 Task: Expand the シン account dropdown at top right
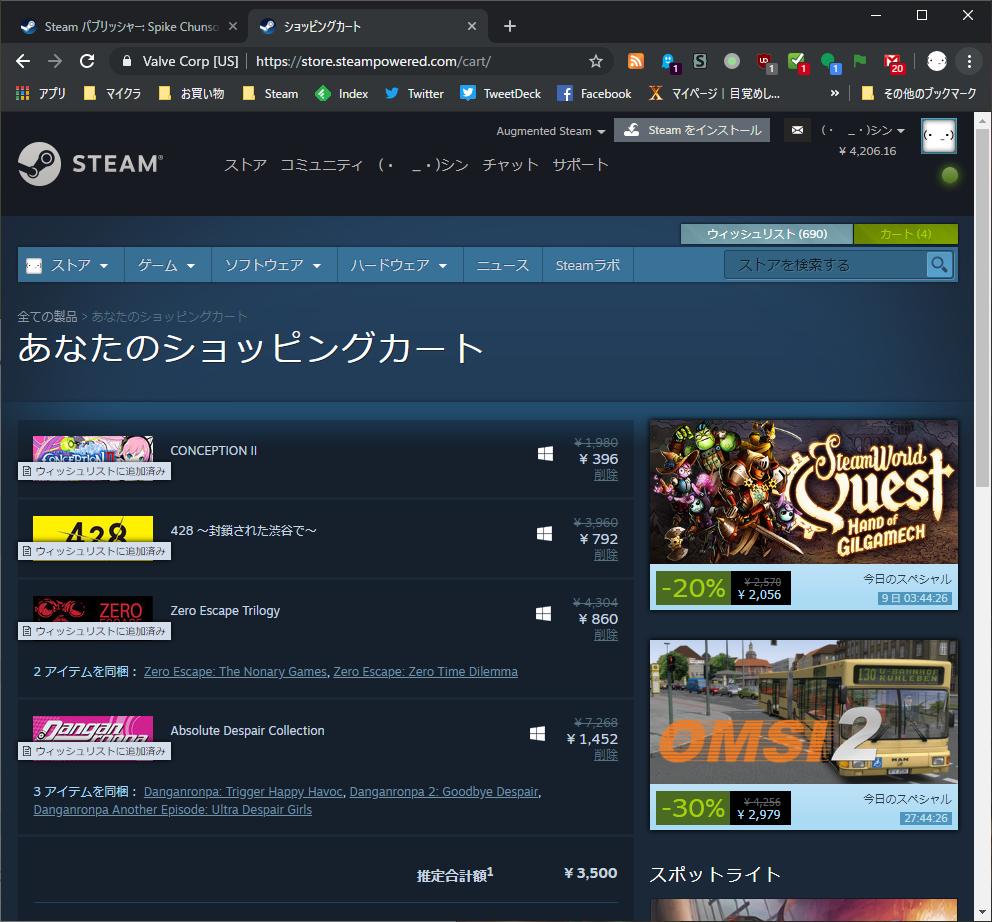pos(863,130)
